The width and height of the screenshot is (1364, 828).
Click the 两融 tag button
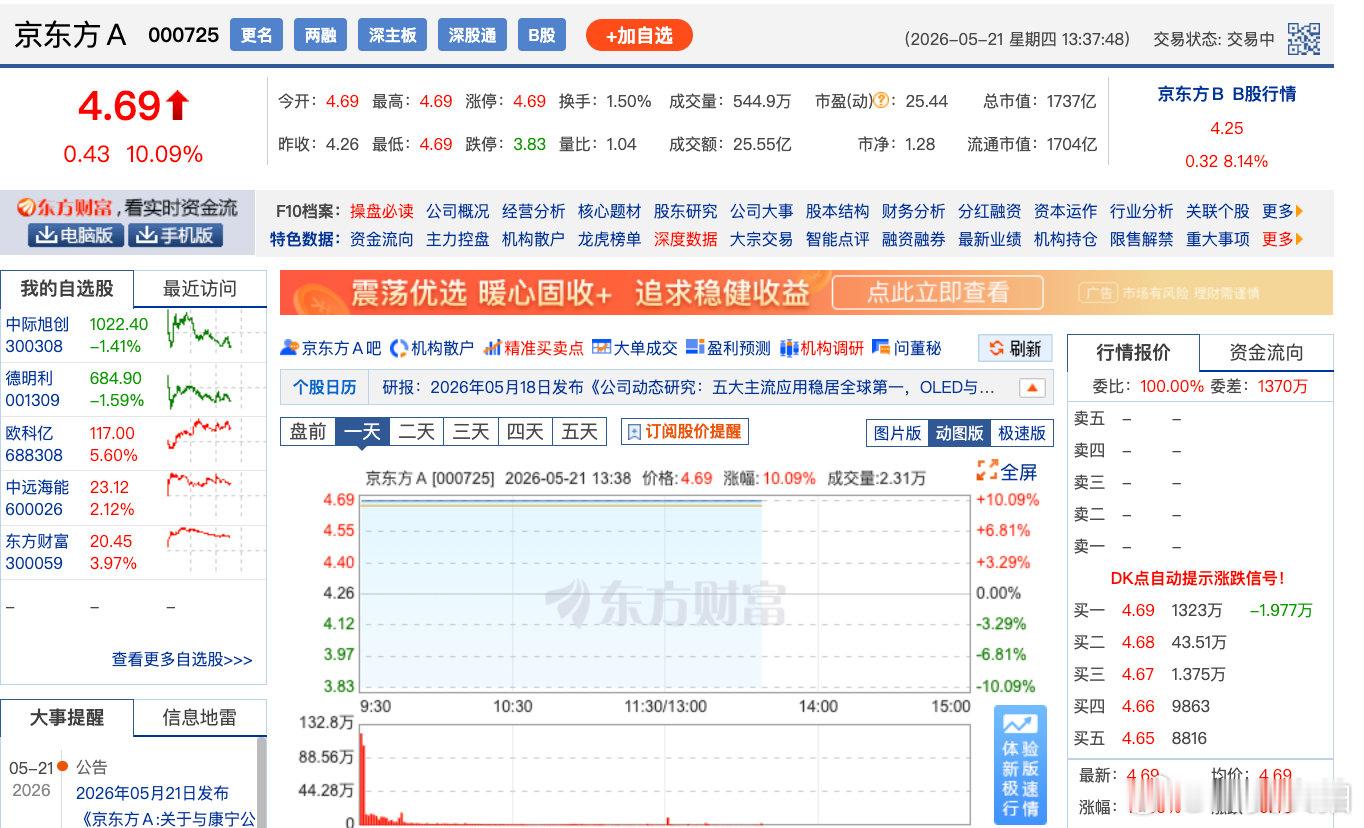(321, 35)
